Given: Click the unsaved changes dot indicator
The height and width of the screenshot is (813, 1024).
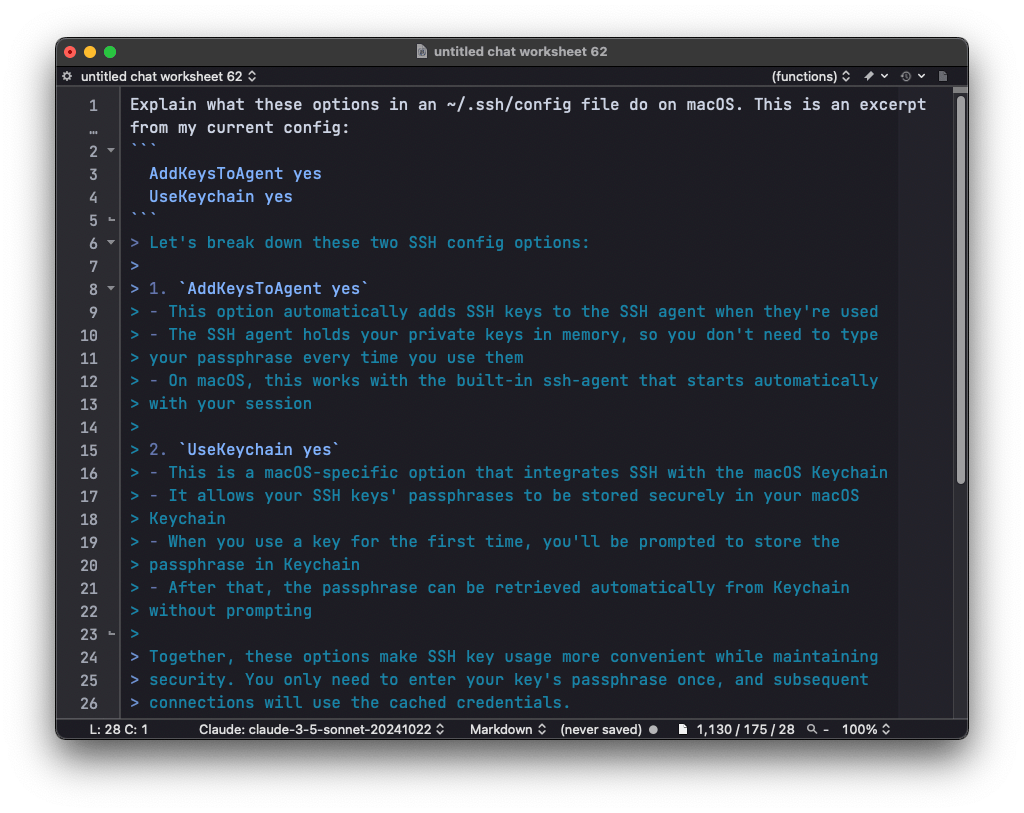Looking at the screenshot, I should (653, 729).
